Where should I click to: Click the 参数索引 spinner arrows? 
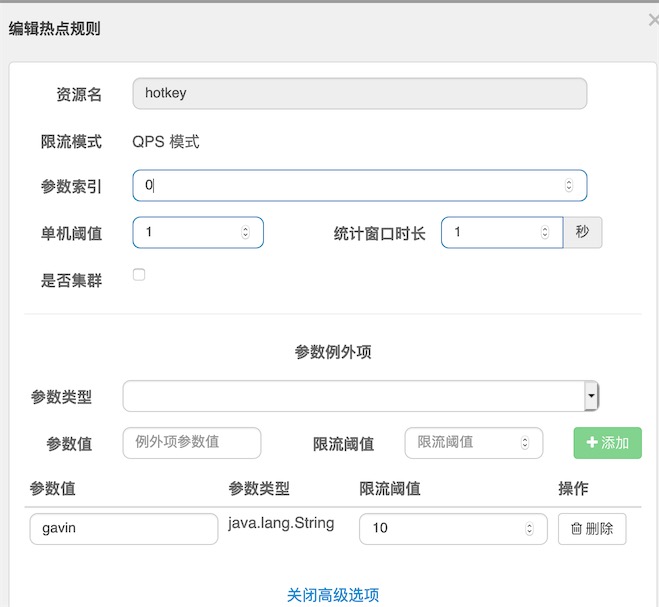pos(569,185)
